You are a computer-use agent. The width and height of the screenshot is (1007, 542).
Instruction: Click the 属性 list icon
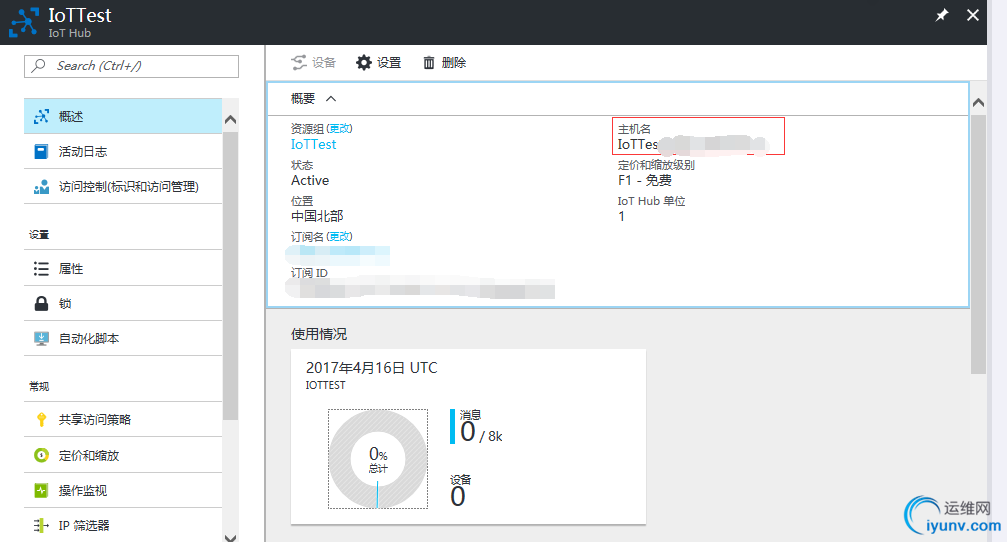41,268
